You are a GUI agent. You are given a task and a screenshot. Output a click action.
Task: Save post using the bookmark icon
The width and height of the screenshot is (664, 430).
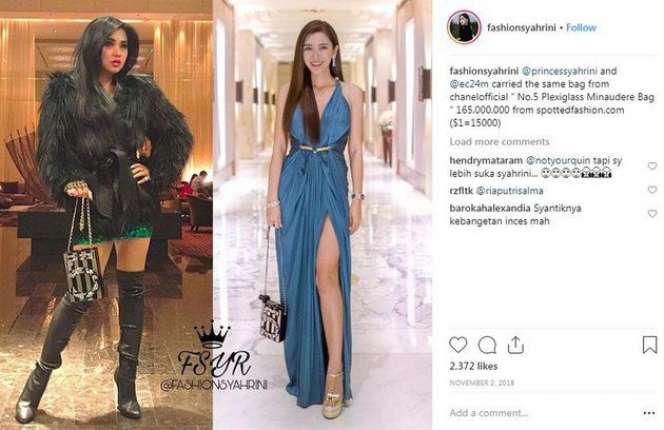point(650,344)
